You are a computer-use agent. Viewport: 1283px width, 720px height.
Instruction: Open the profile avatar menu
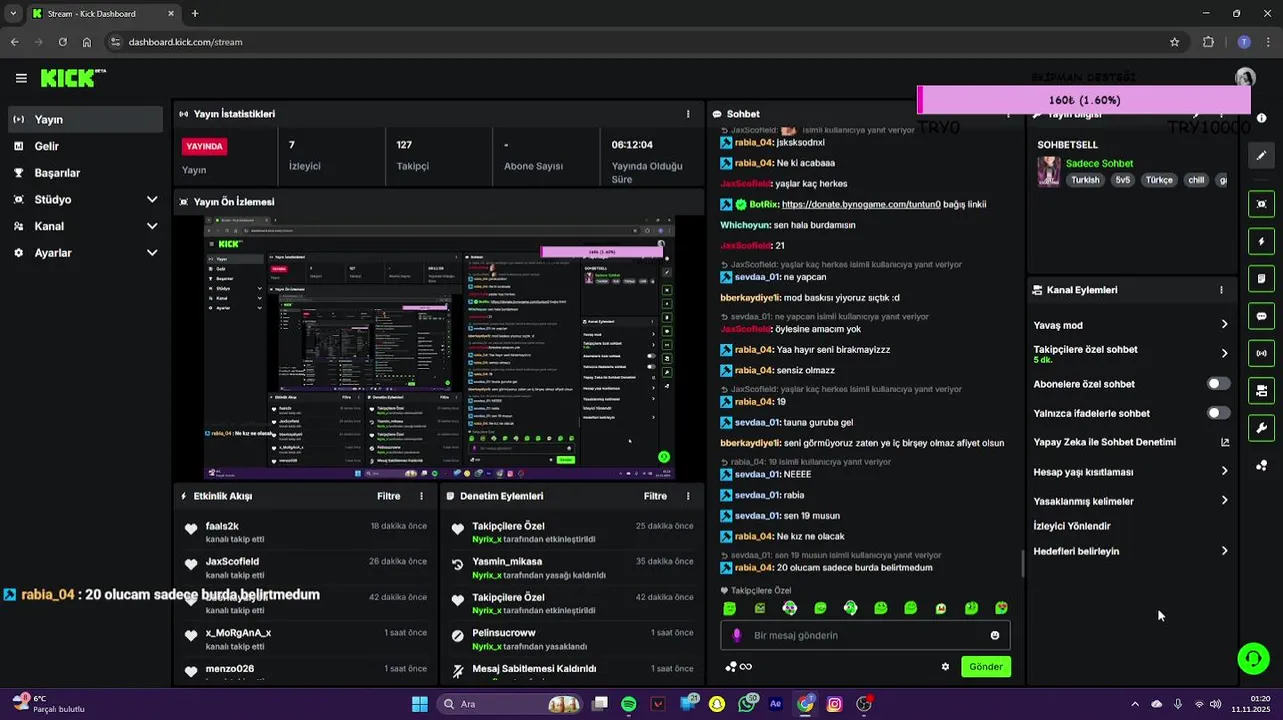pyautogui.click(x=1245, y=78)
